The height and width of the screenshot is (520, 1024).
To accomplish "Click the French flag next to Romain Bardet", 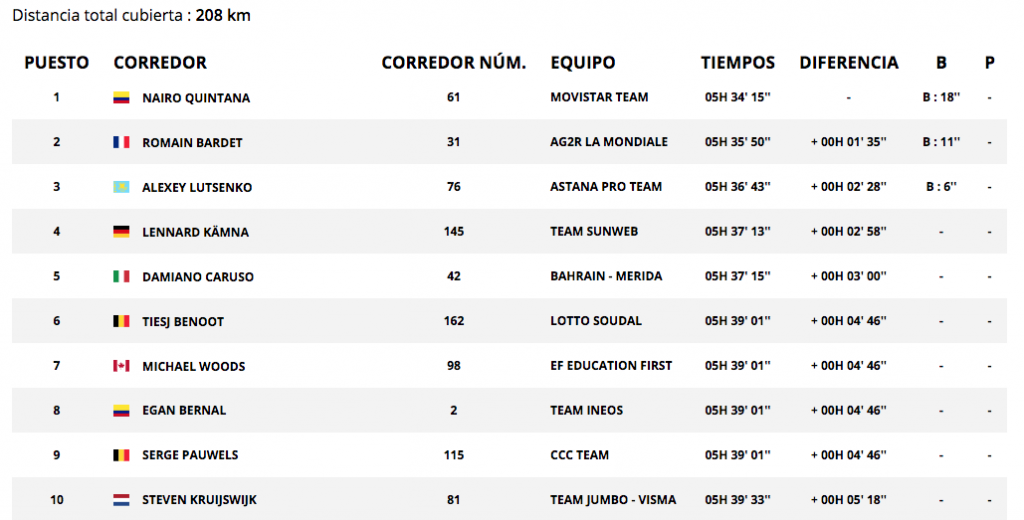I will tap(121, 142).
